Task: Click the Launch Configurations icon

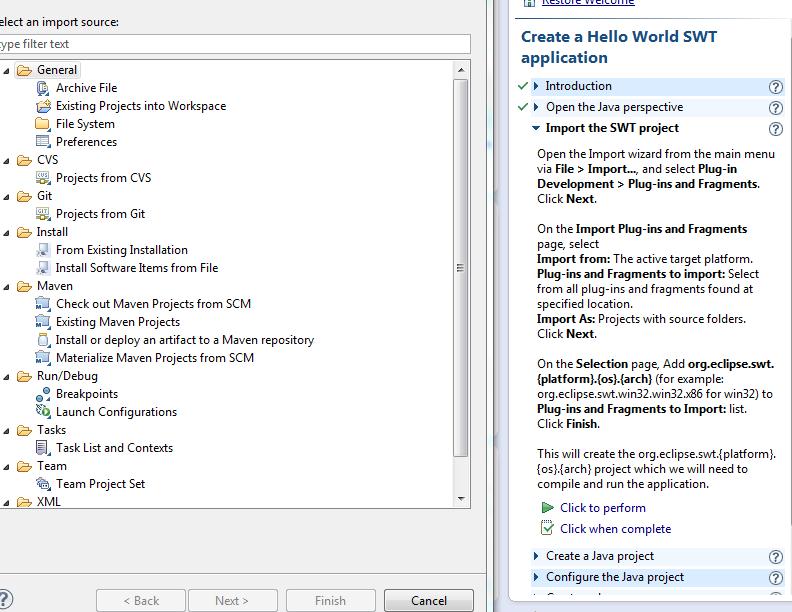Action: (43, 412)
